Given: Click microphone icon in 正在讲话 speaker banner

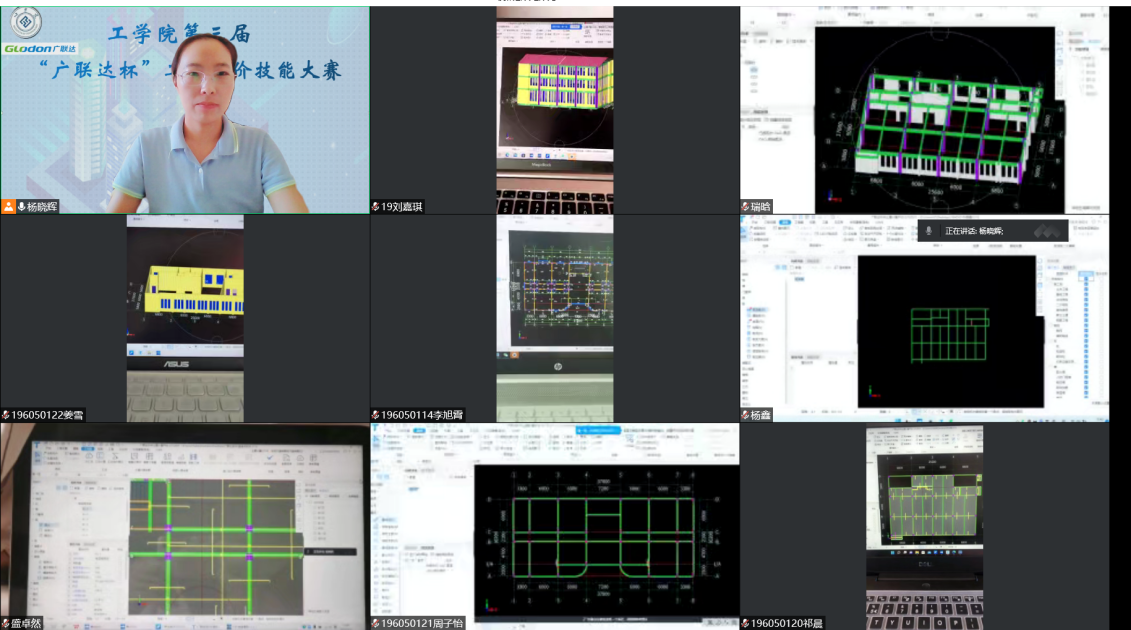Looking at the screenshot, I should tap(929, 230).
